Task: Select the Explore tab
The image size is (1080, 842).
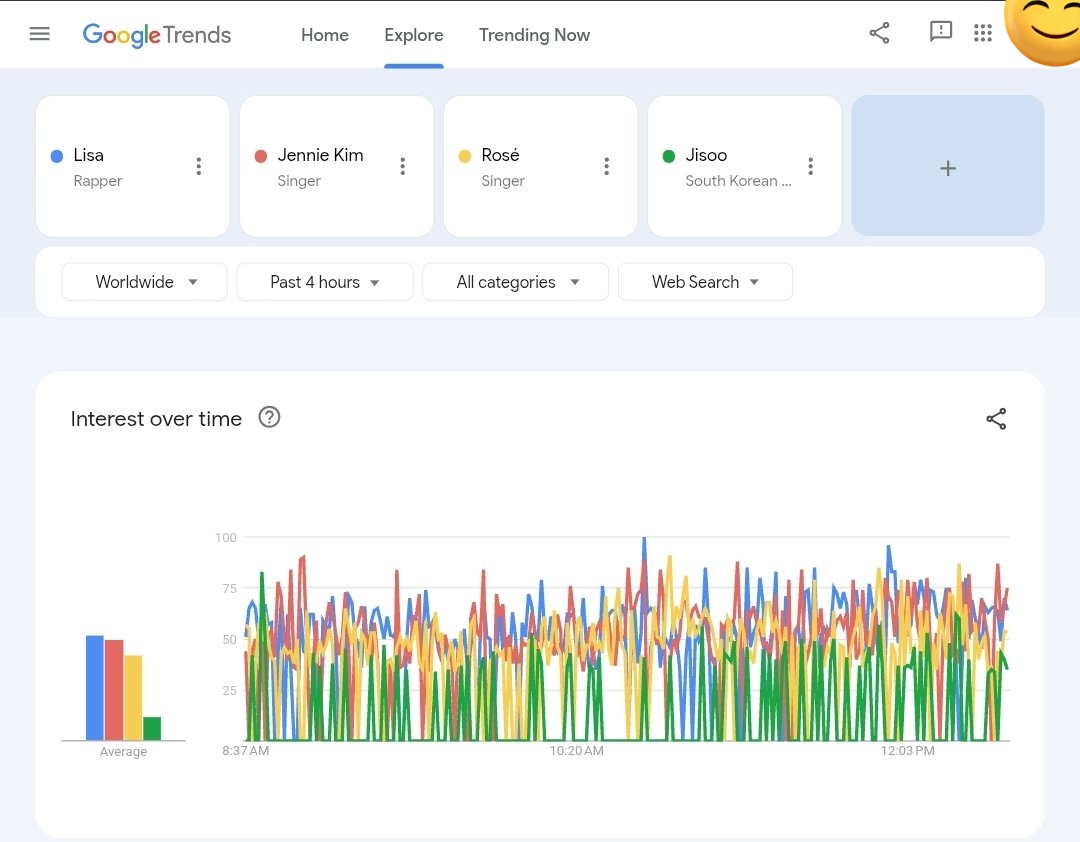Action: pos(414,35)
